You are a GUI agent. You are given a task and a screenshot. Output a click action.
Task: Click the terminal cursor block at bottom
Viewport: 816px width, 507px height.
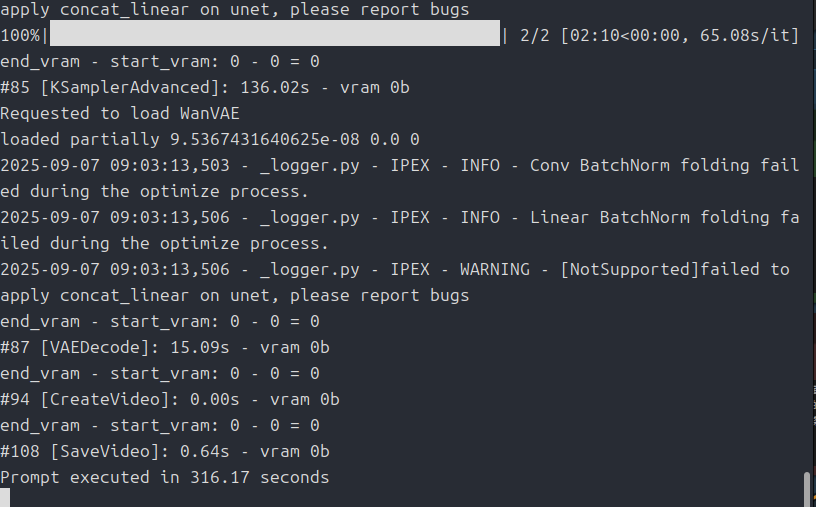5,498
